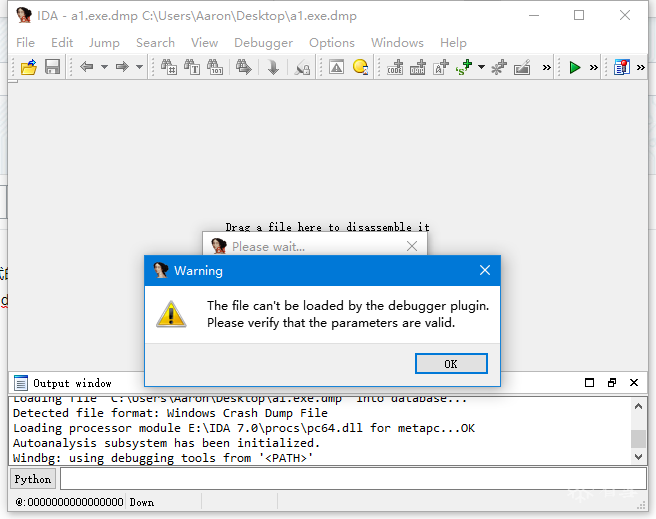
Task: Open the forward-arrow history dropdown
Action: 139,67
